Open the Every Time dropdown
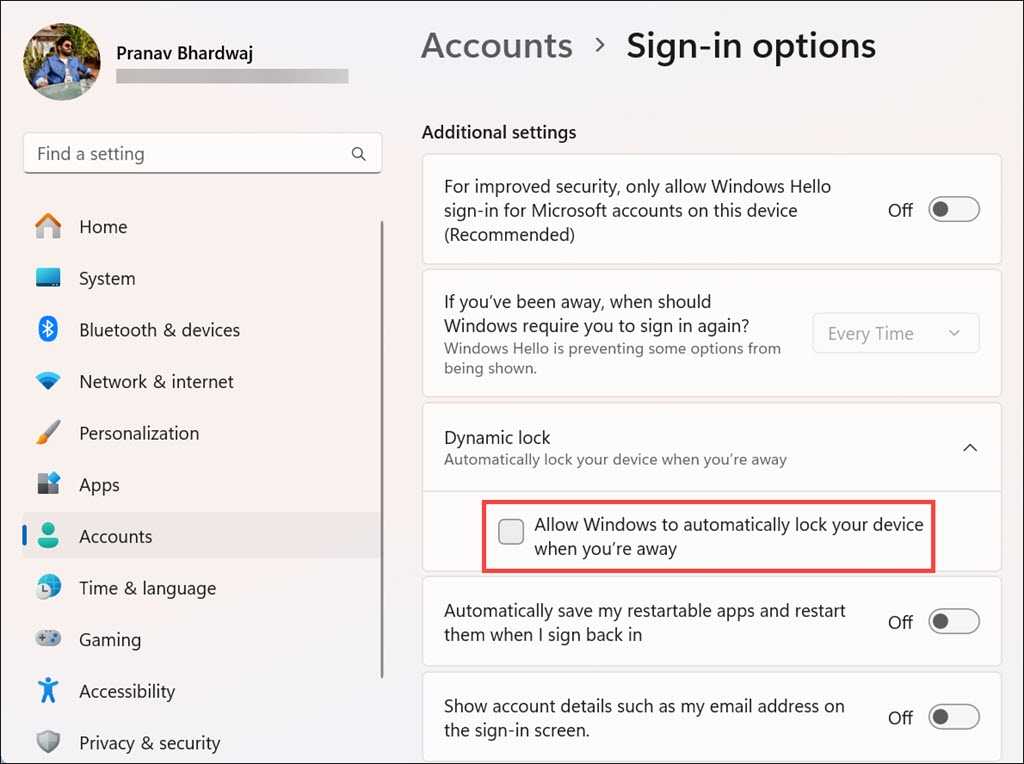The image size is (1024, 764). click(x=895, y=333)
